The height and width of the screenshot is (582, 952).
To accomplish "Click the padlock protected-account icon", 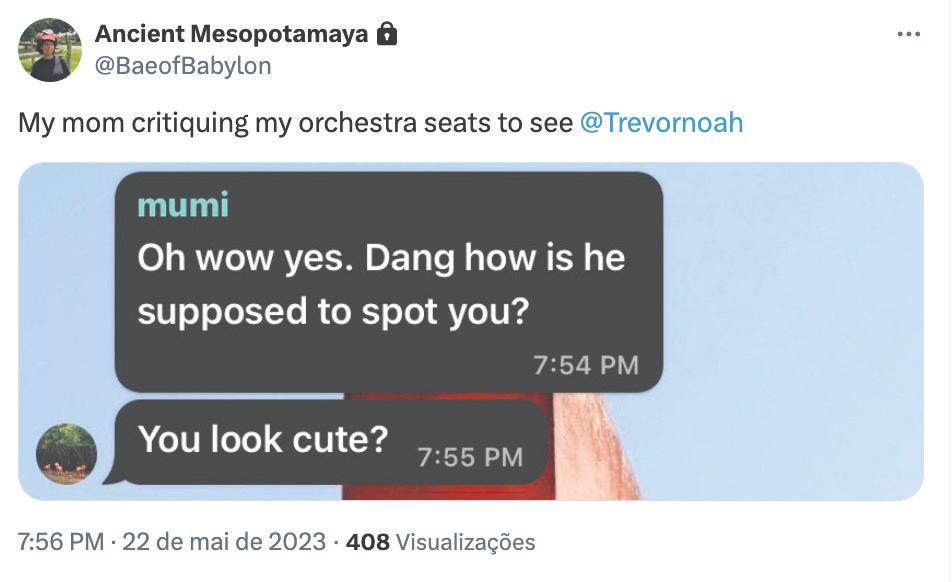I will point(386,35).
